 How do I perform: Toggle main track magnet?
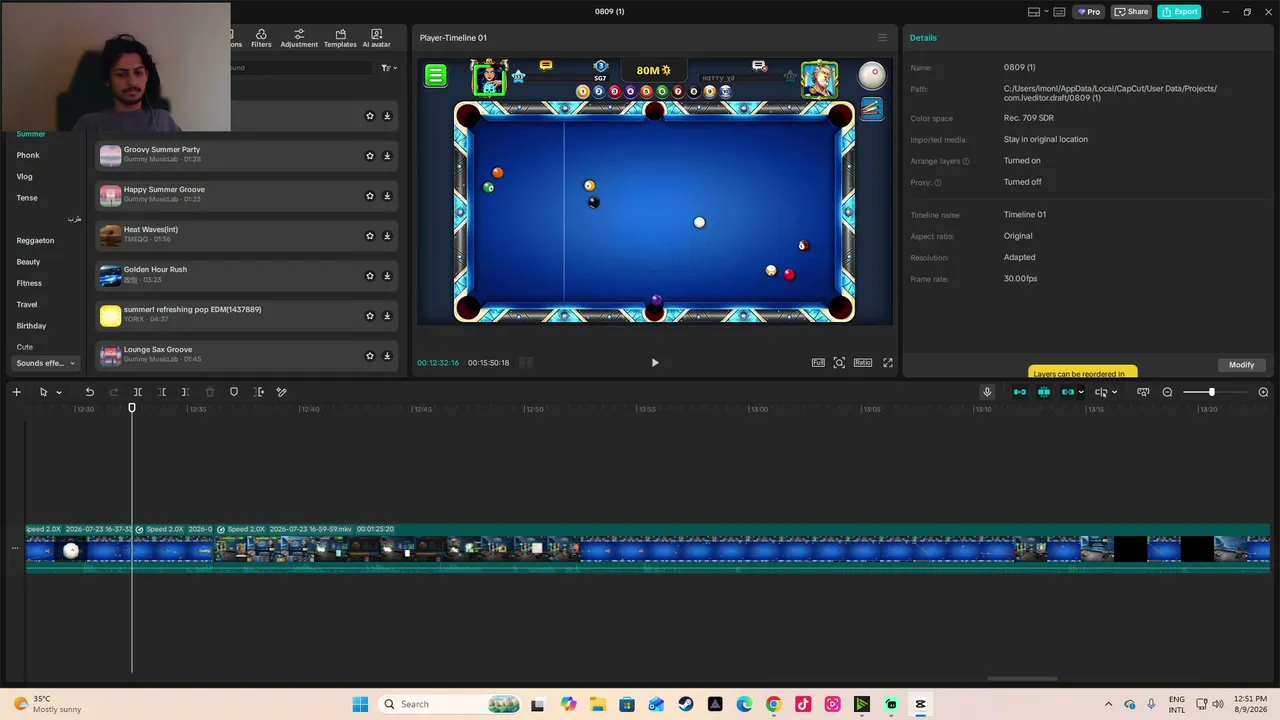point(1020,392)
